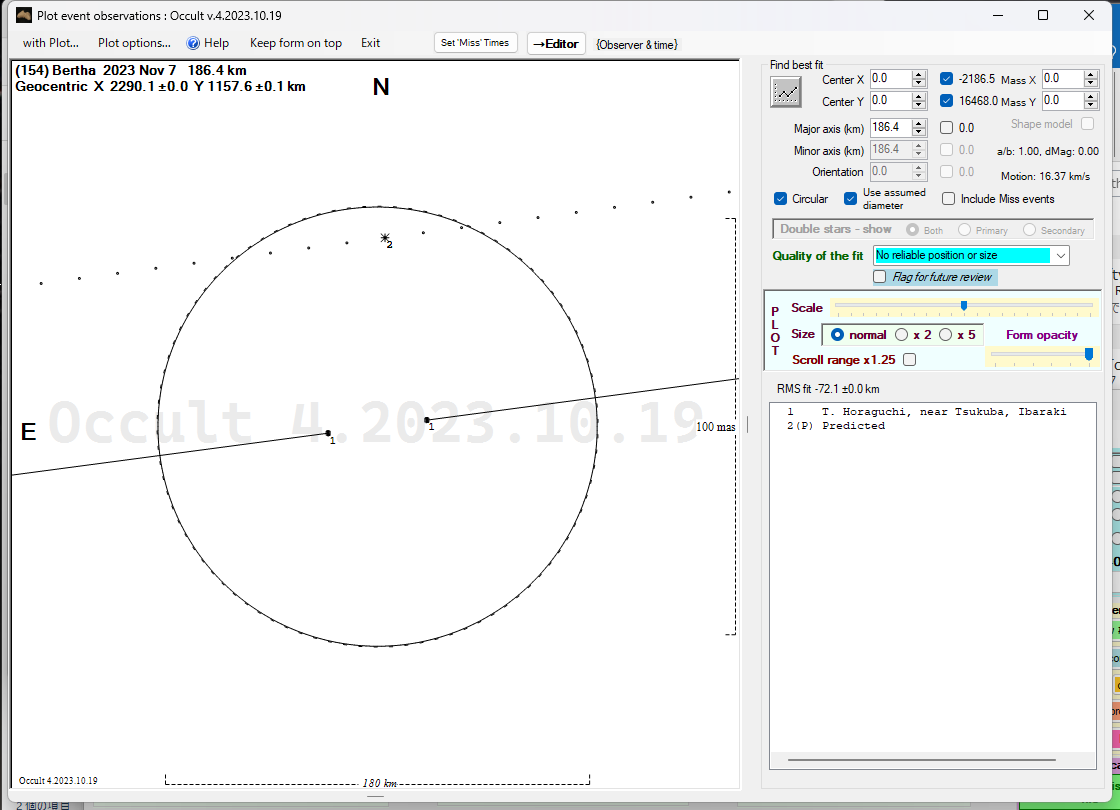Open the Quality of the fit dropdown
The image size is (1120, 810).
tap(1060, 256)
